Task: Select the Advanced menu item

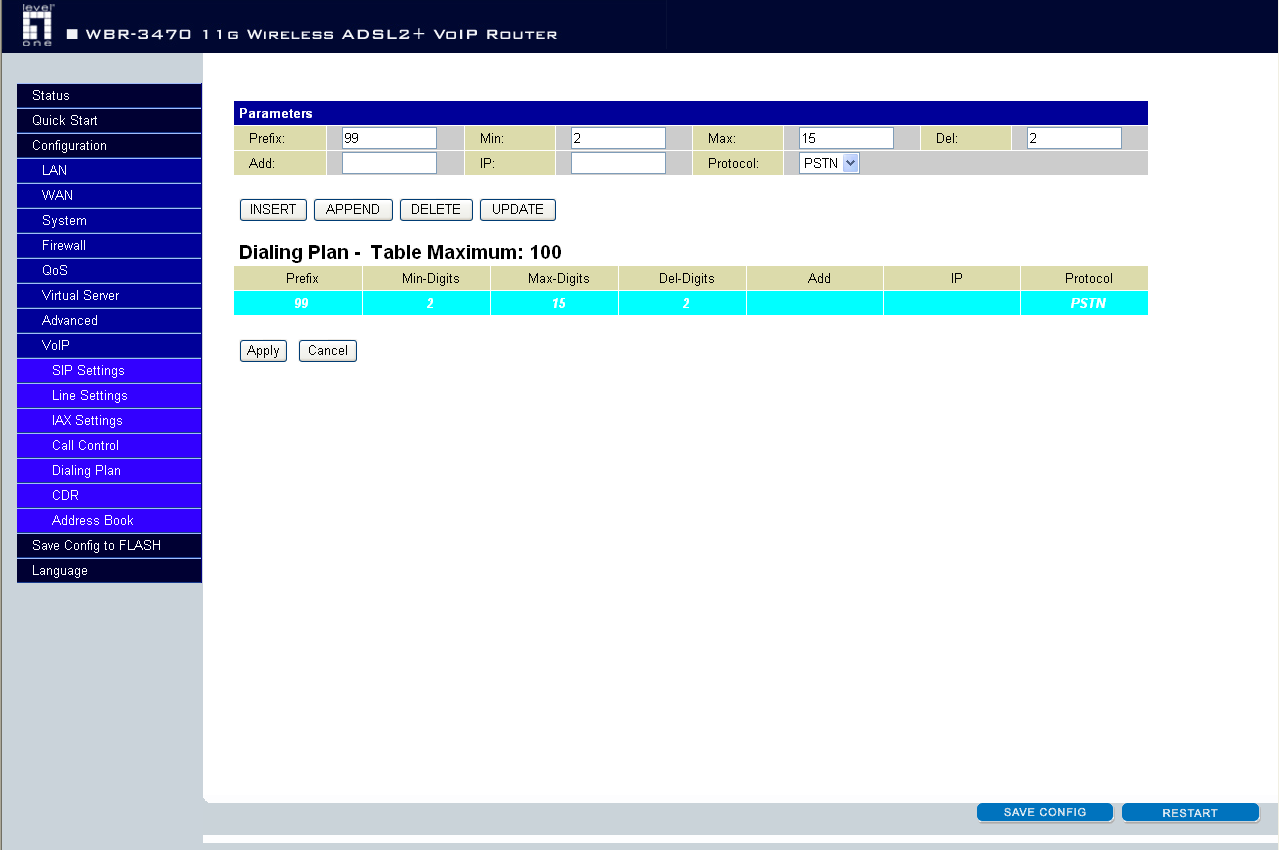Action: coord(109,321)
